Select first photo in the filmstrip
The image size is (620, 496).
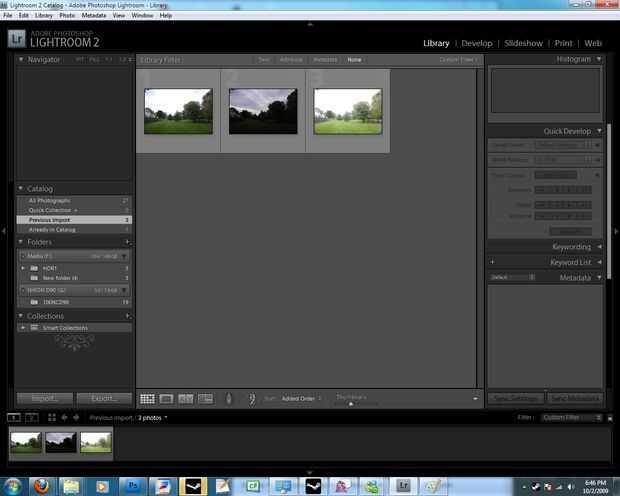coord(26,443)
